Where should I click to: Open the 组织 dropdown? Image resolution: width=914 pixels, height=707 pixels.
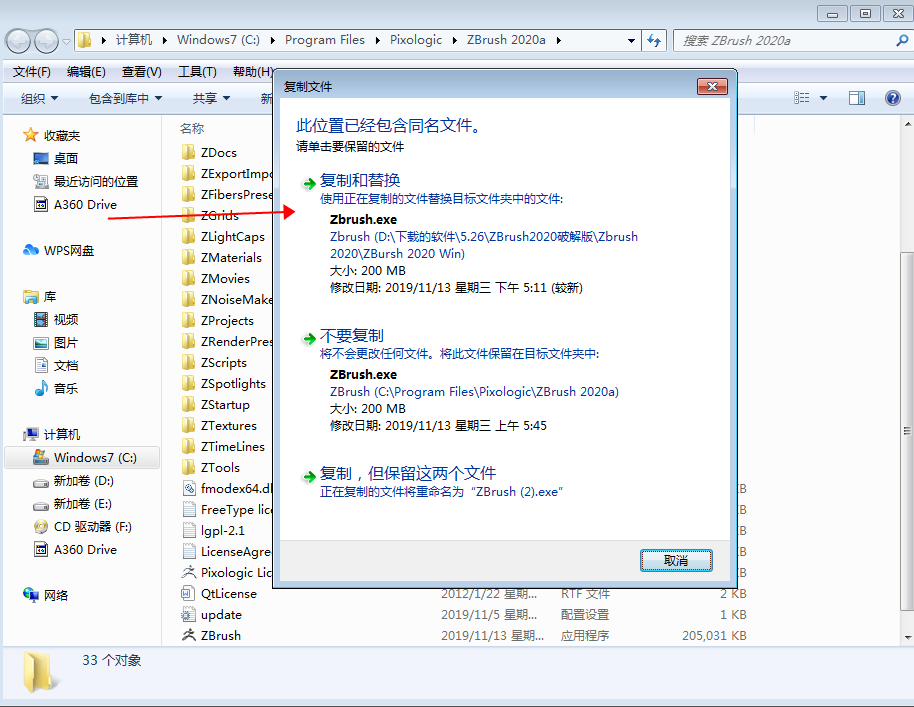pyautogui.click(x=39, y=99)
